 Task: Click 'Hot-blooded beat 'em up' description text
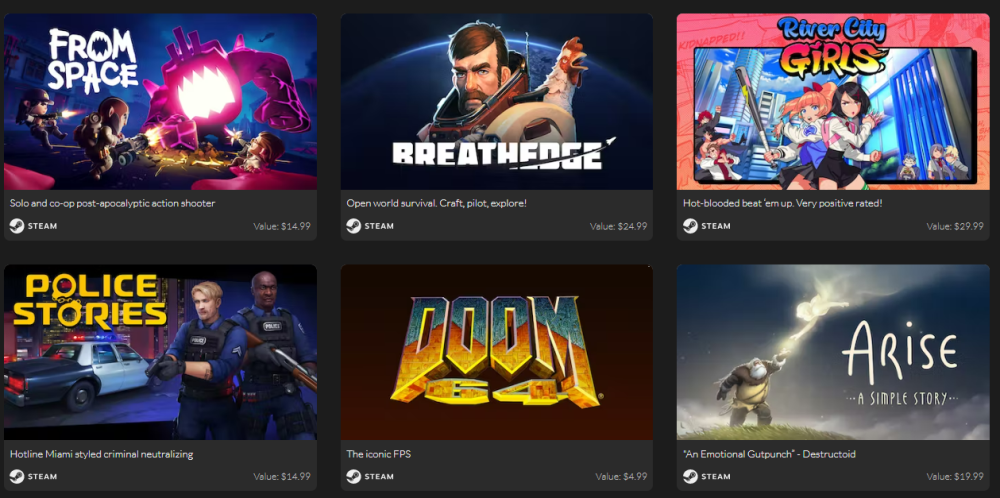coord(783,203)
